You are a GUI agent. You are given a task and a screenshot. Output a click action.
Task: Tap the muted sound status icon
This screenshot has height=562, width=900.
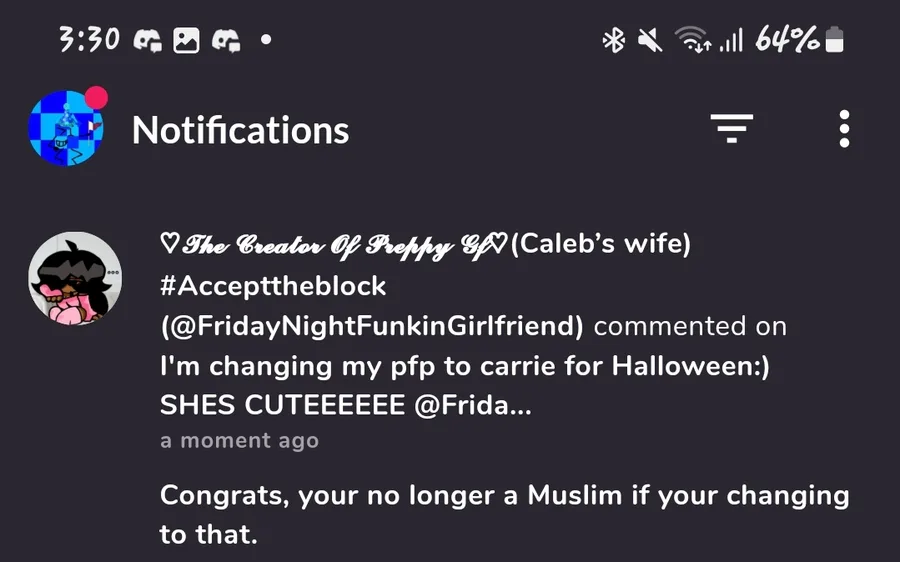point(650,40)
